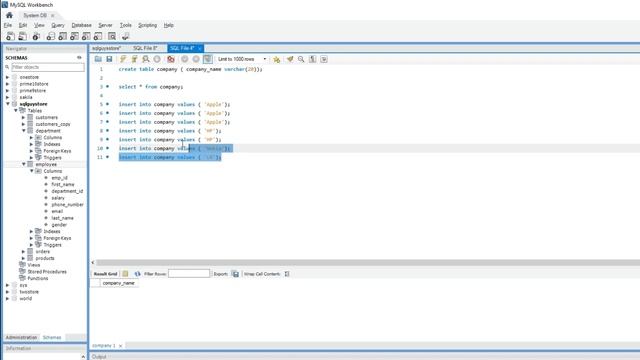Go to the Workbench home screen icon
Viewport: 640px width, 360px height.
coord(9,16)
